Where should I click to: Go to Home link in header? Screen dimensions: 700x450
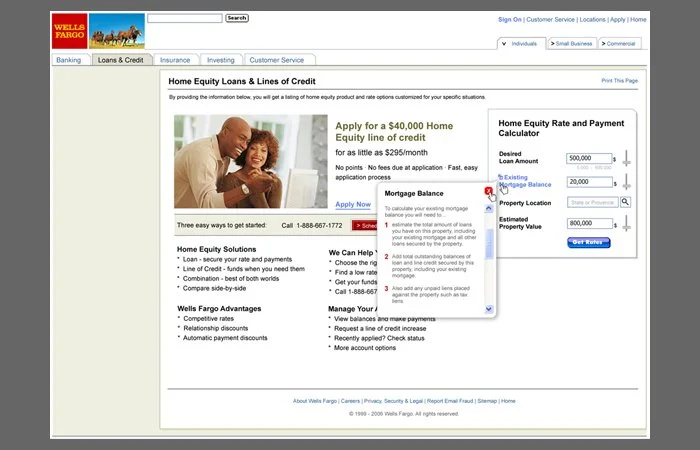coord(638,20)
